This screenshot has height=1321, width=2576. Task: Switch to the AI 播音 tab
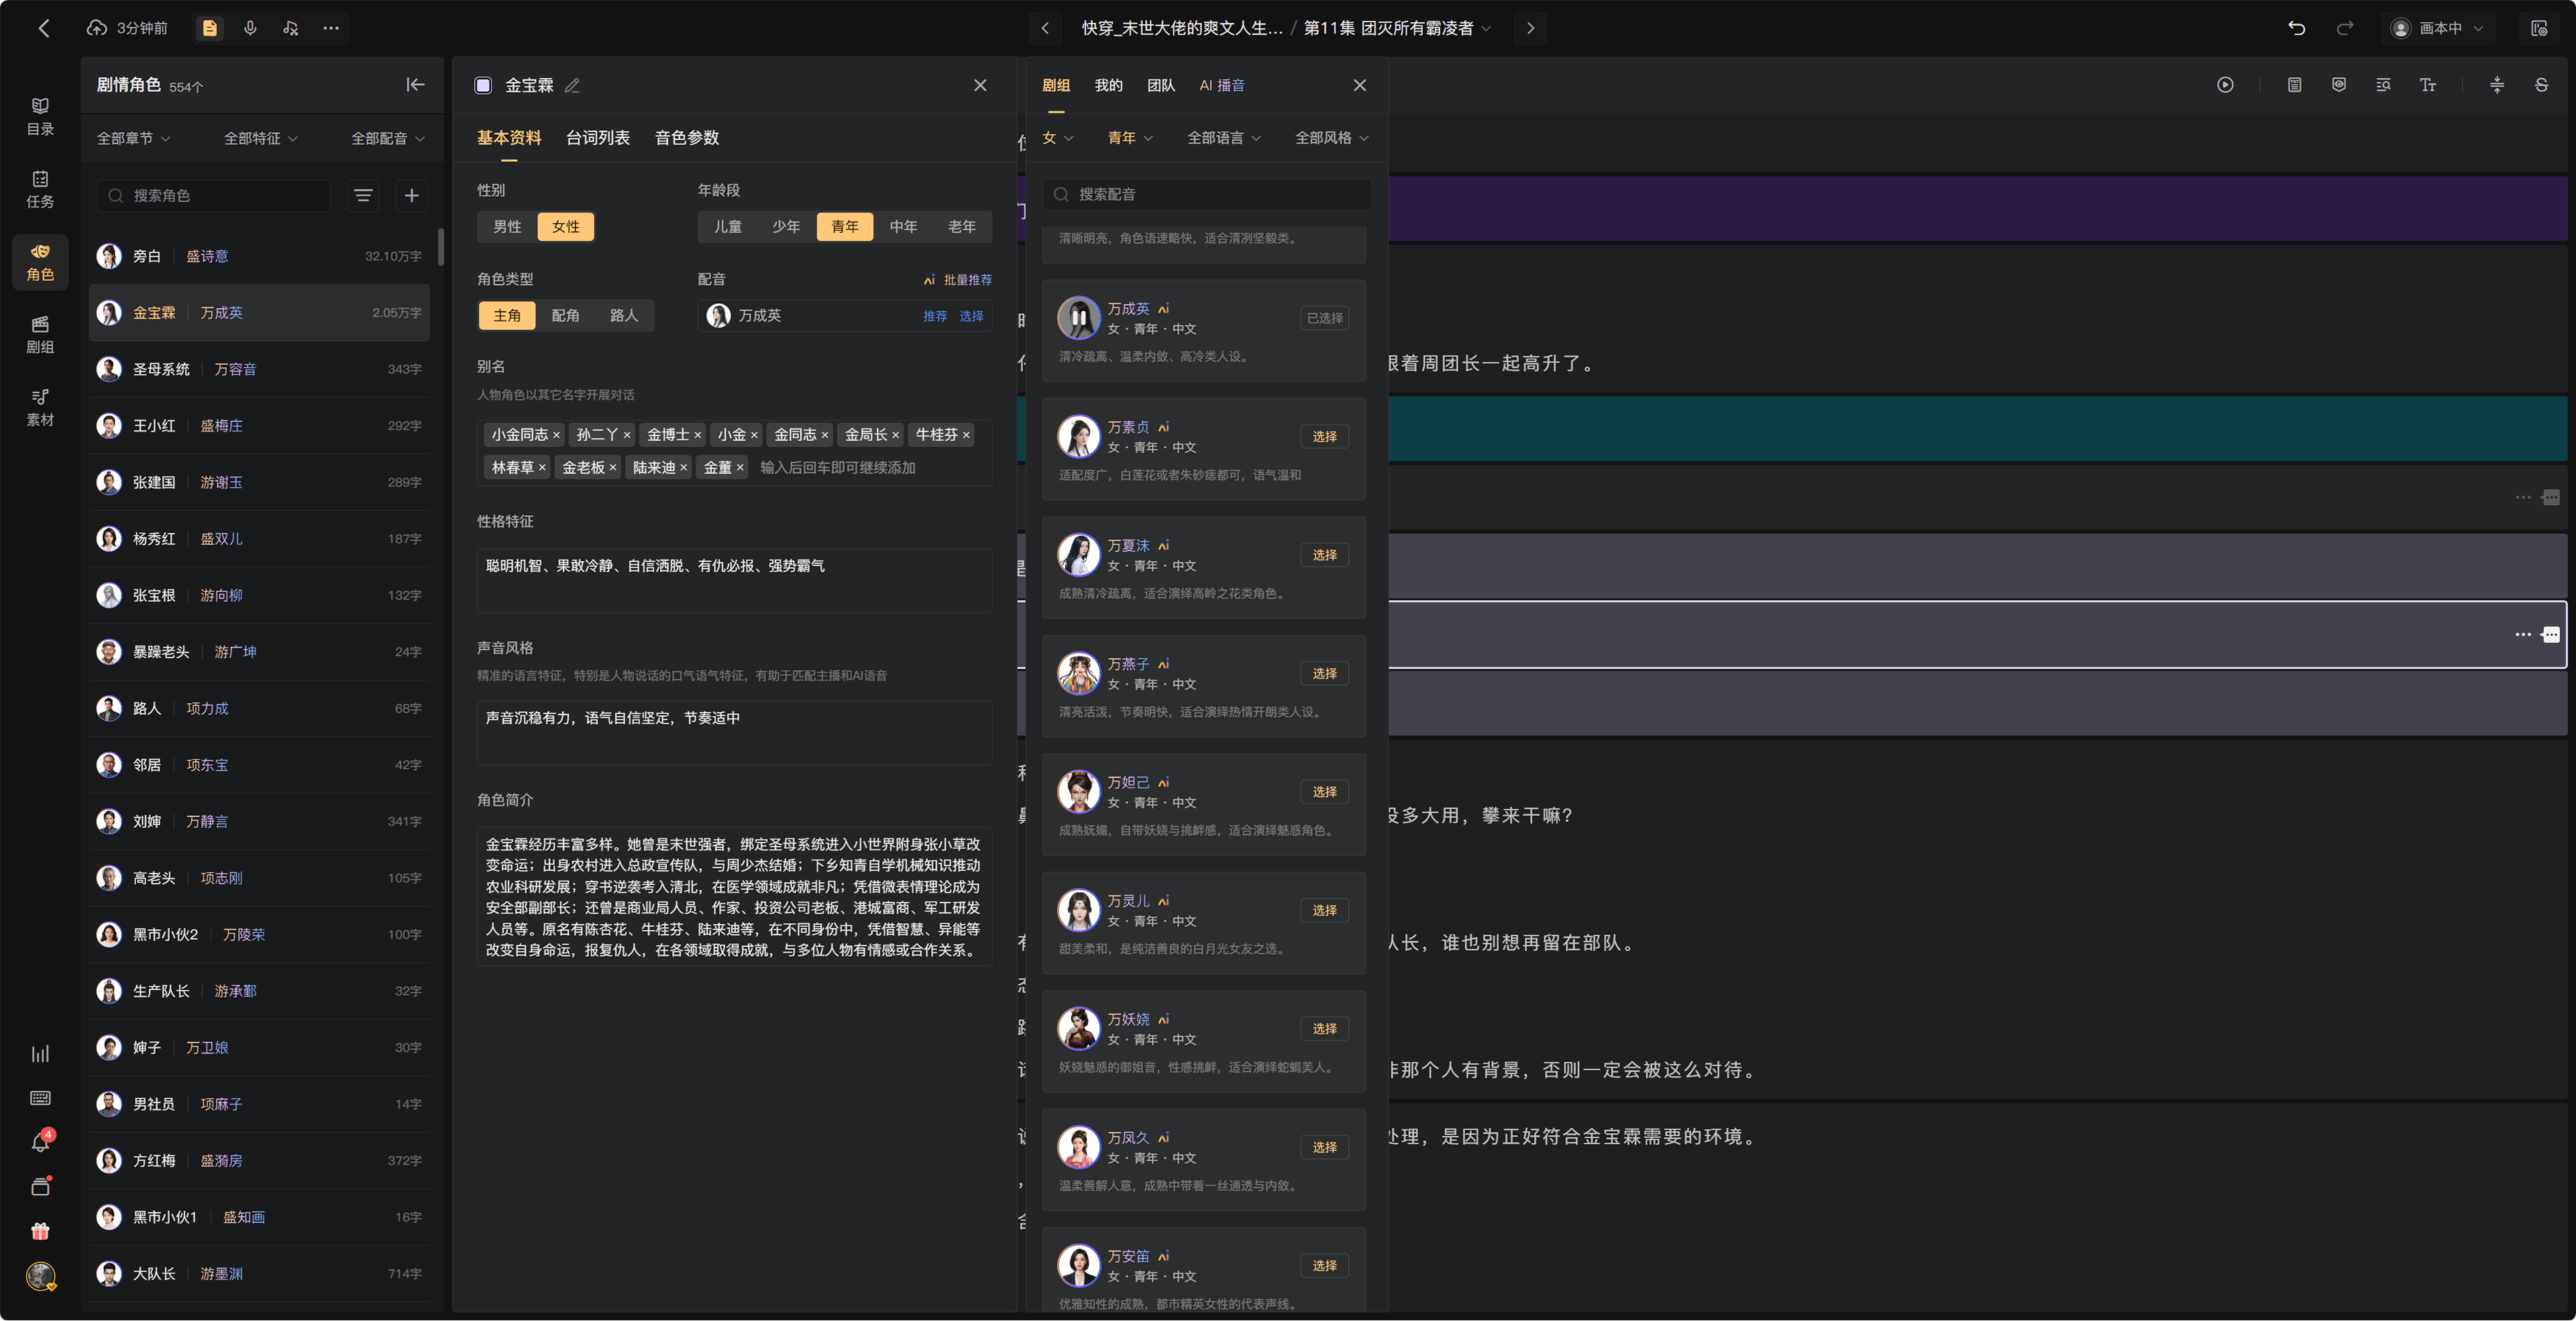click(1222, 85)
